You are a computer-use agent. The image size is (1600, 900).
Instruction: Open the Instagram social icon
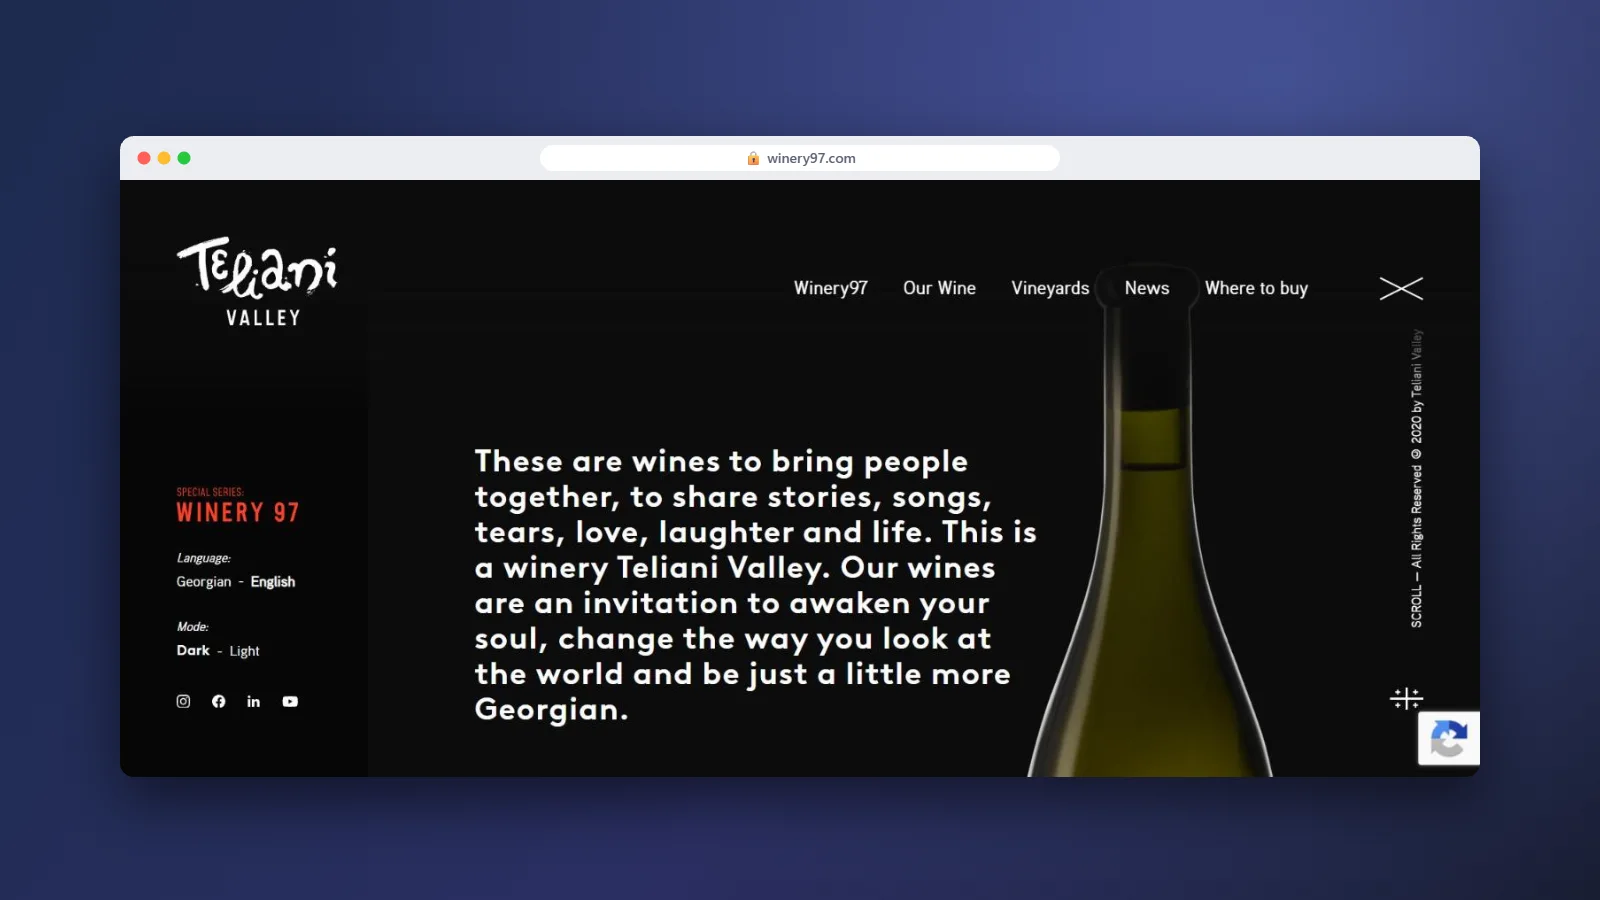coord(183,701)
